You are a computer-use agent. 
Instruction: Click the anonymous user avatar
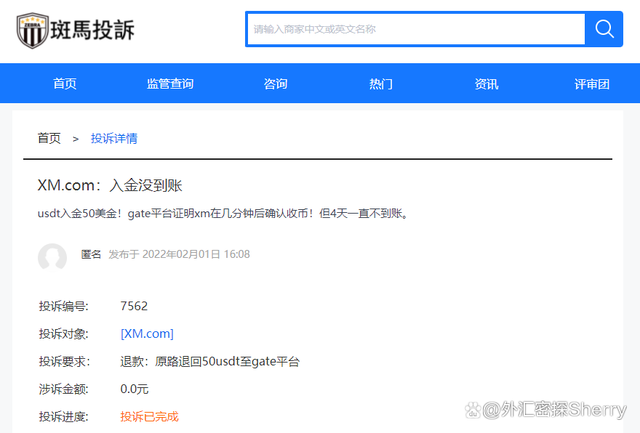(x=52, y=257)
